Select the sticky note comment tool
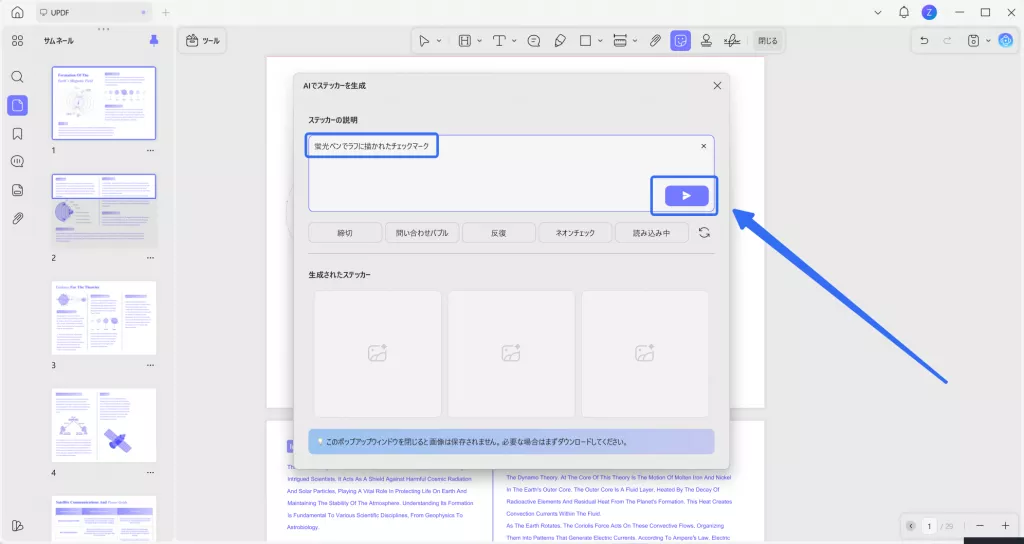 534,40
